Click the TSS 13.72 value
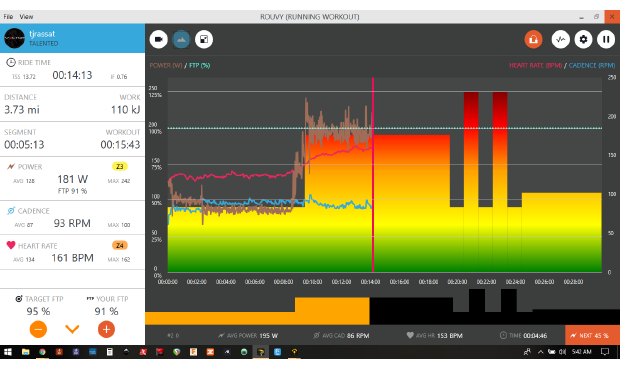The width and height of the screenshot is (620, 370). tap(24, 77)
